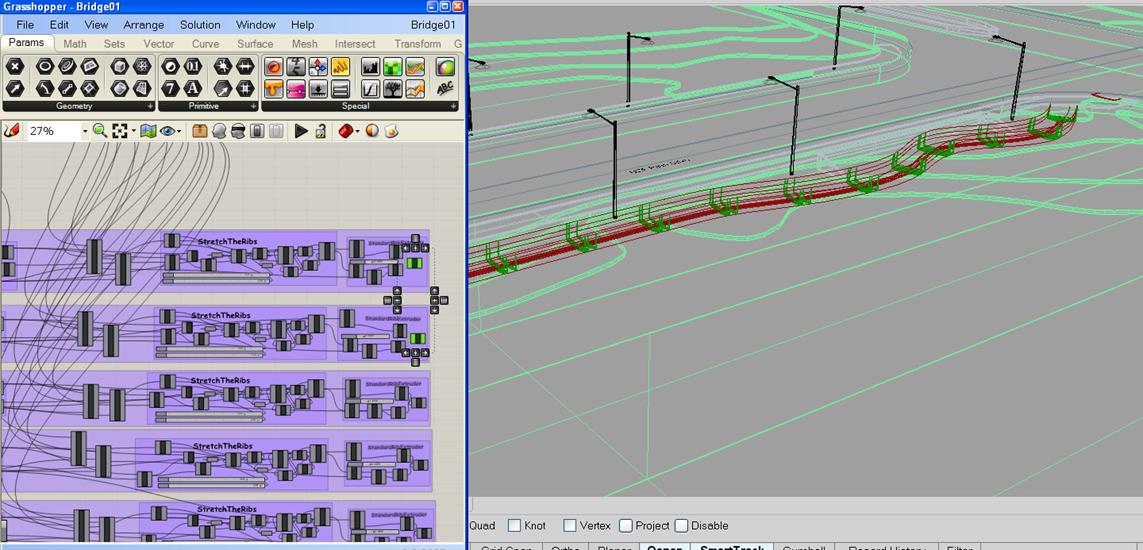Click the sketch pencil icon in canvas toolbar
The height and width of the screenshot is (550, 1143).
tap(12, 131)
